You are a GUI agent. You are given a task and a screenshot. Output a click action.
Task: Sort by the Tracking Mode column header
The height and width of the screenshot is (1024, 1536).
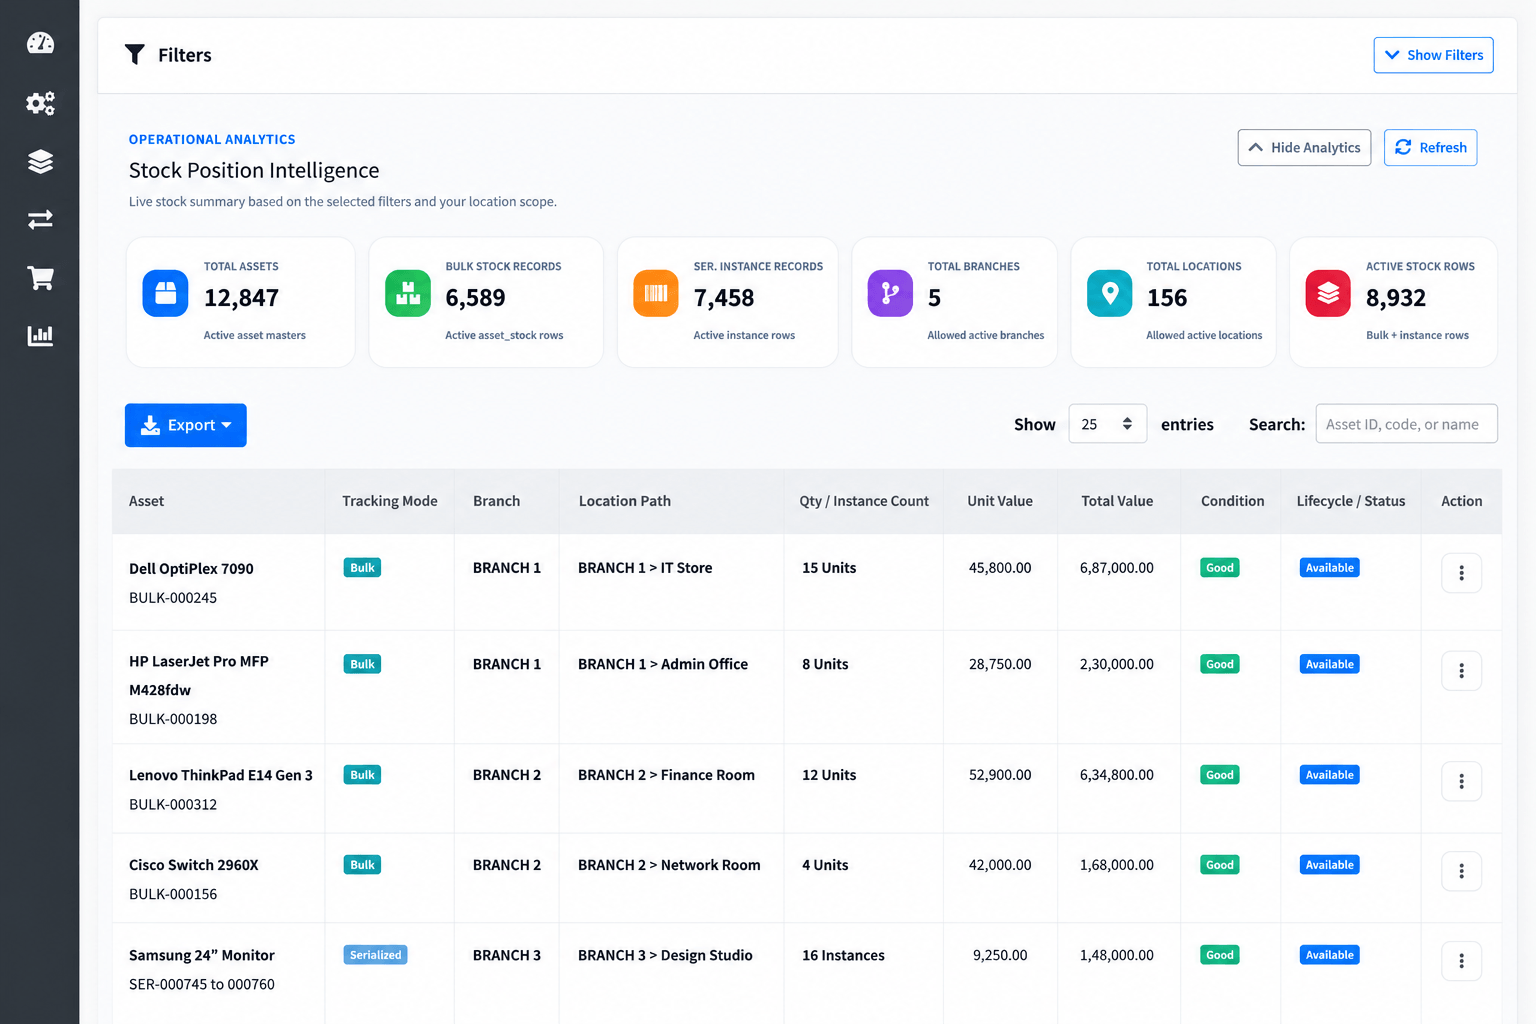click(x=390, y=501)
